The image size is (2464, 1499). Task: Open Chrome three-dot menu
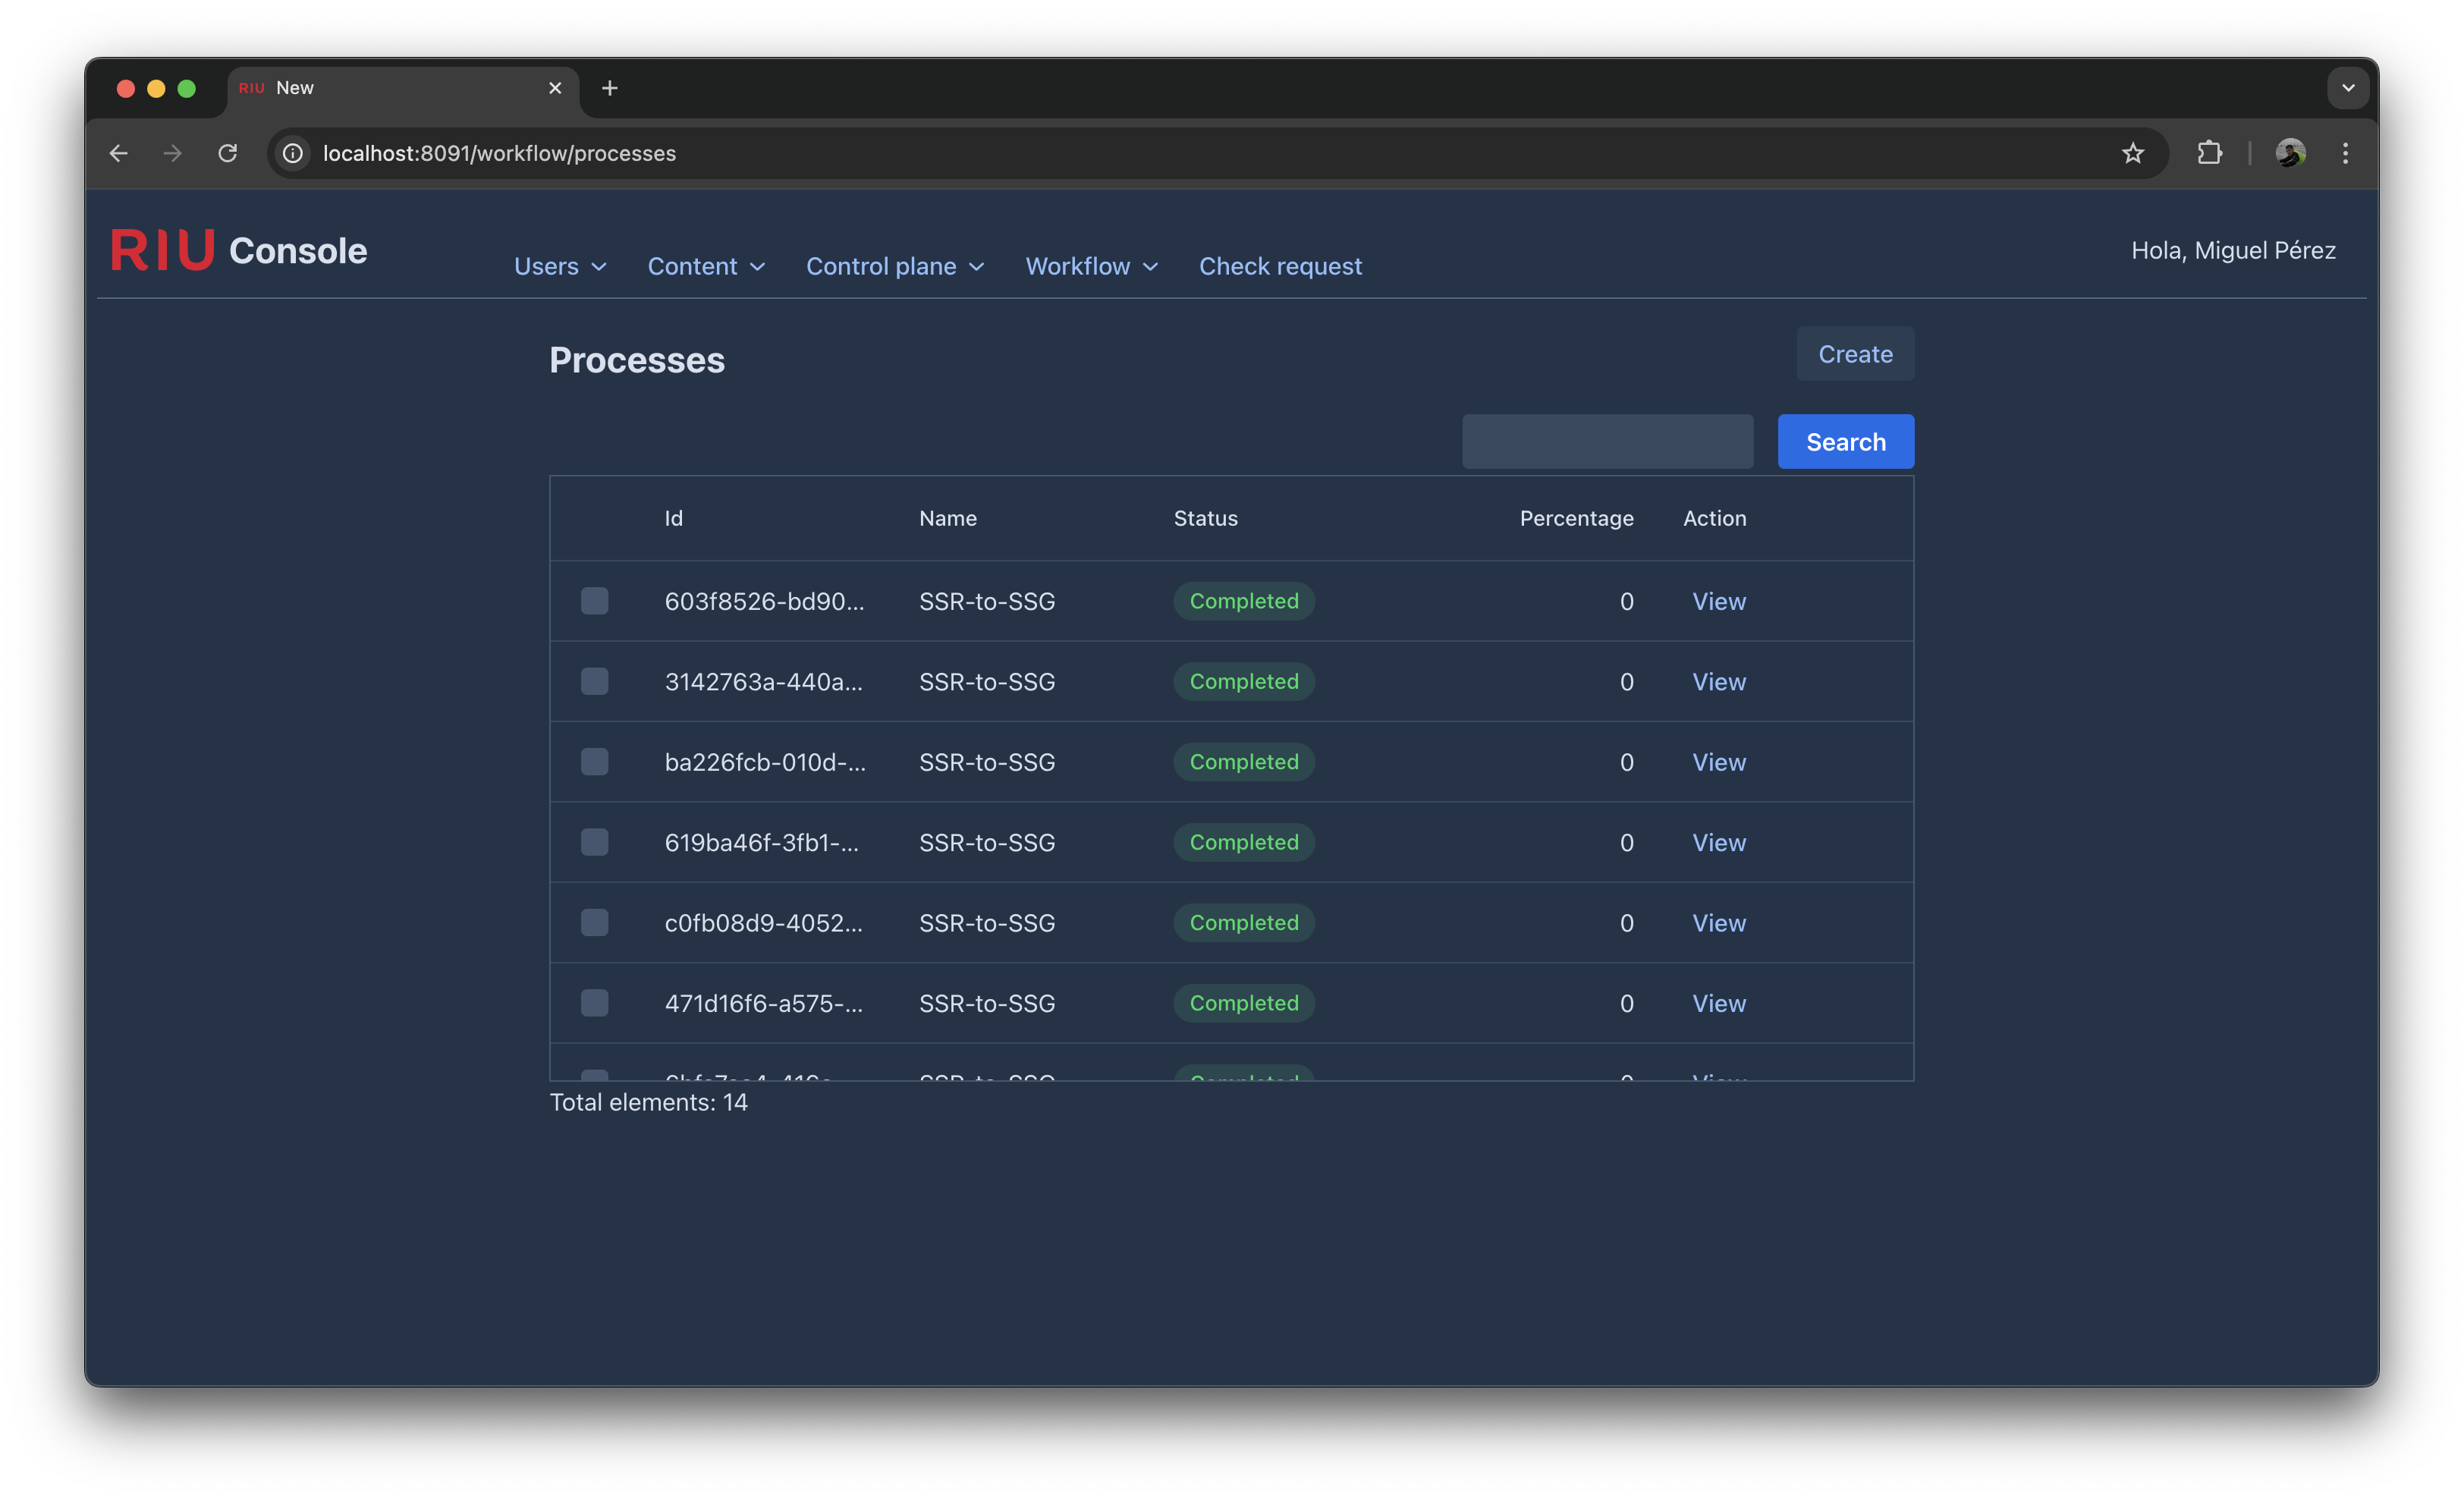click(x=2345, y=153)
